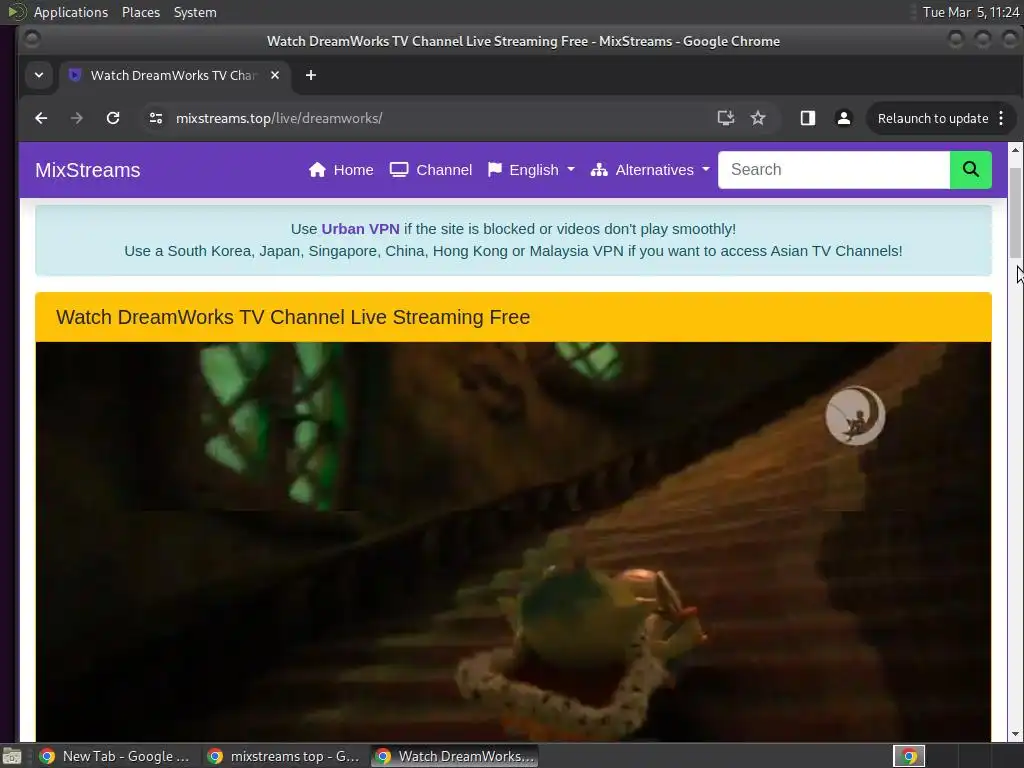Click the scrollbar up arrow
The image size is (1024, 768).
pyautogui.click(x=1015, y=150)
